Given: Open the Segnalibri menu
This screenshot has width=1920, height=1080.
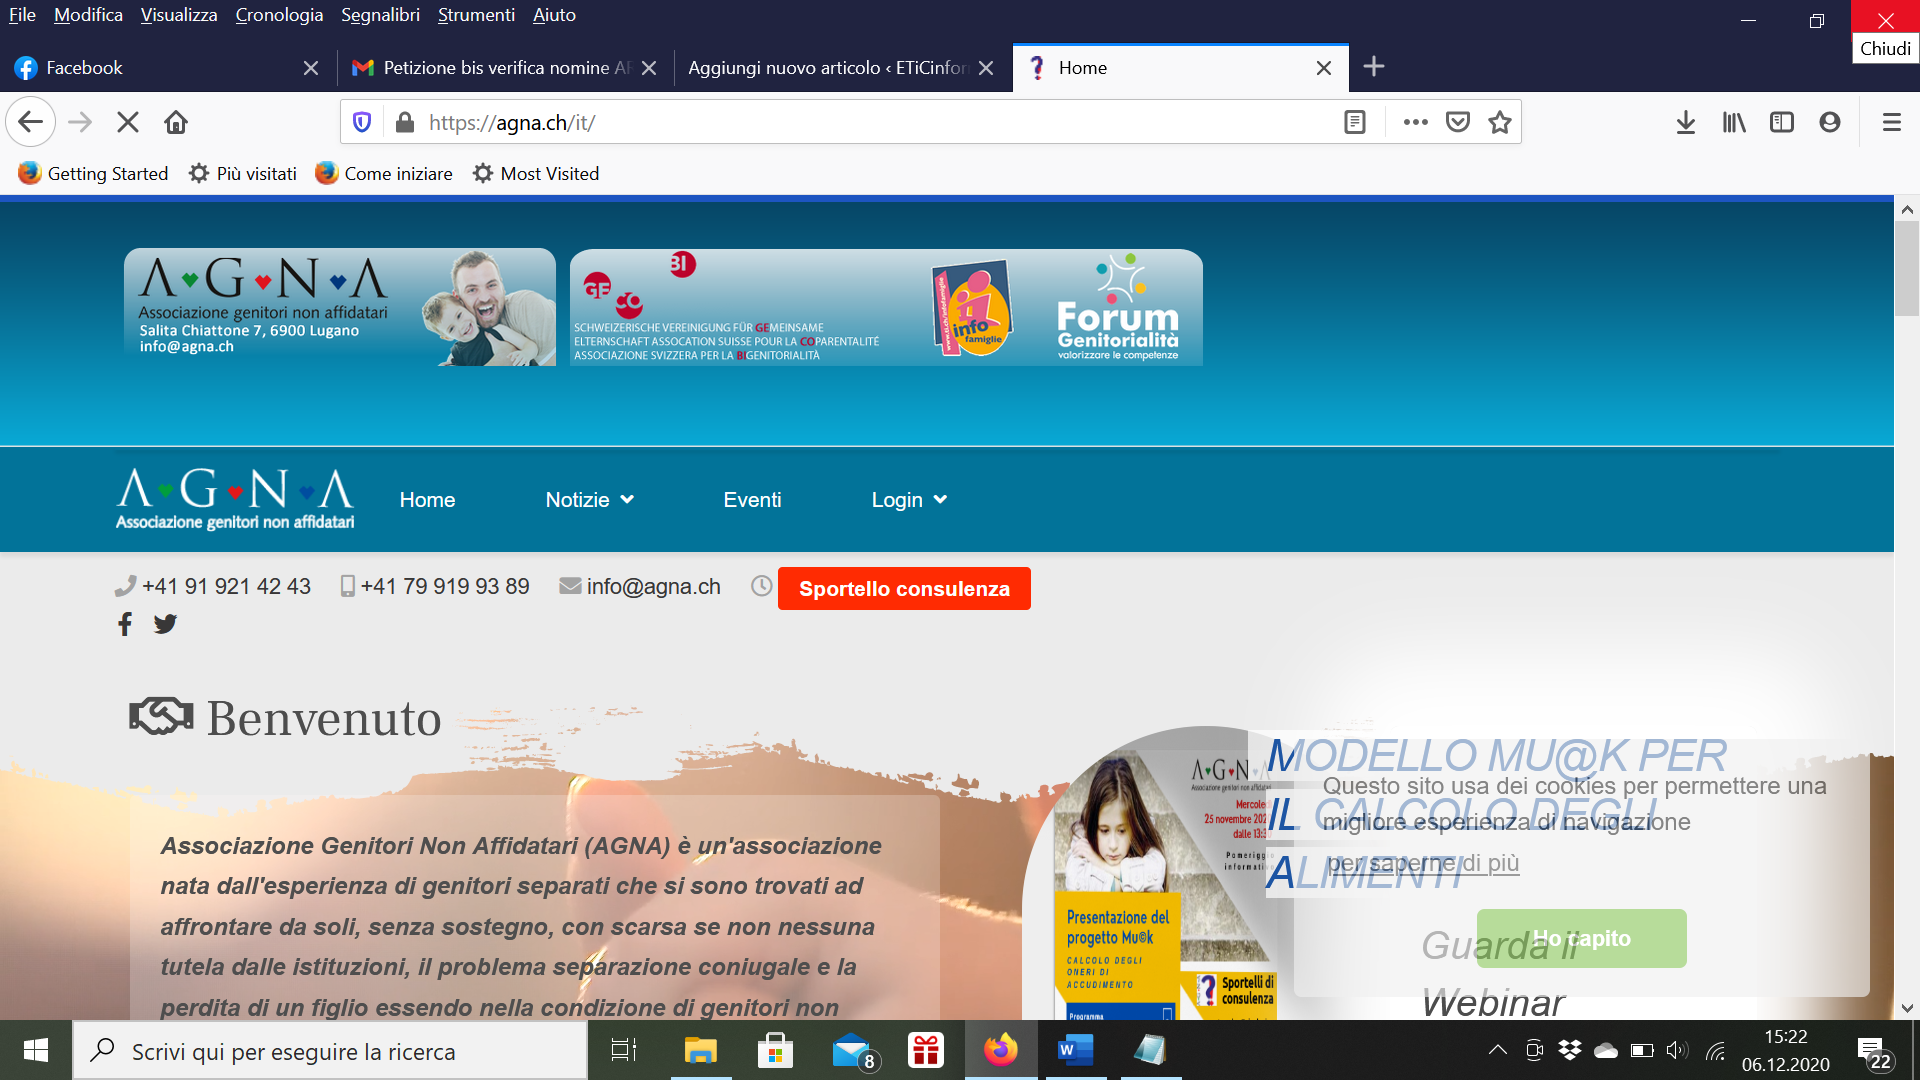Looking at the screenshot, I should (x=380, y=15).
